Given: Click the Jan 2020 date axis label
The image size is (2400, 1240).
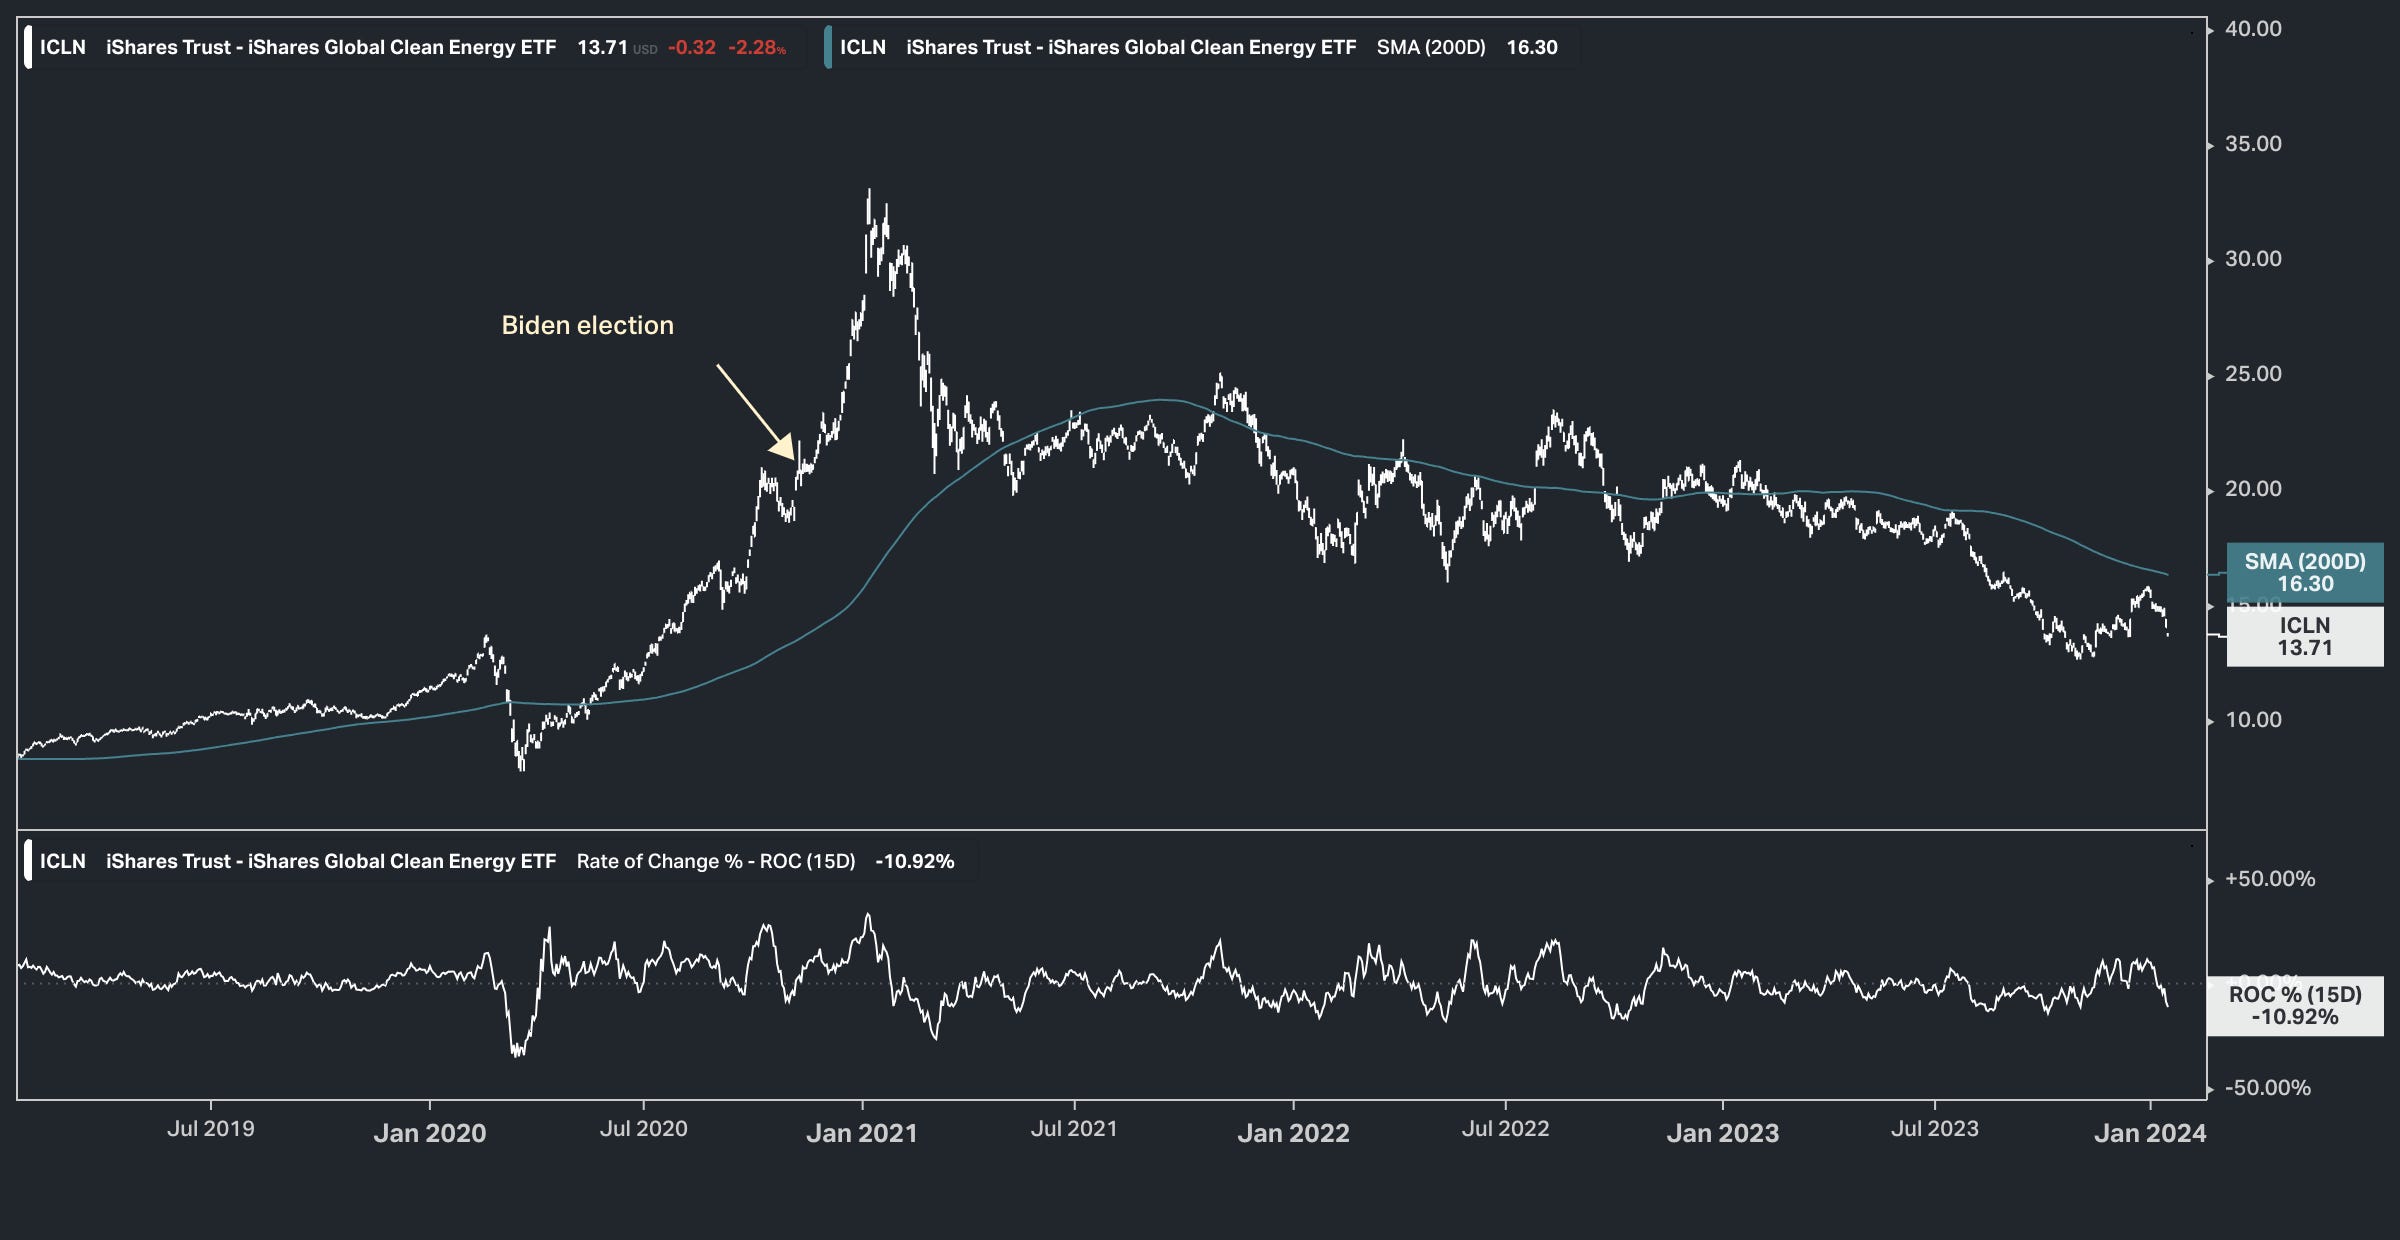Looking at the screenshot, I should (430, 1133).
